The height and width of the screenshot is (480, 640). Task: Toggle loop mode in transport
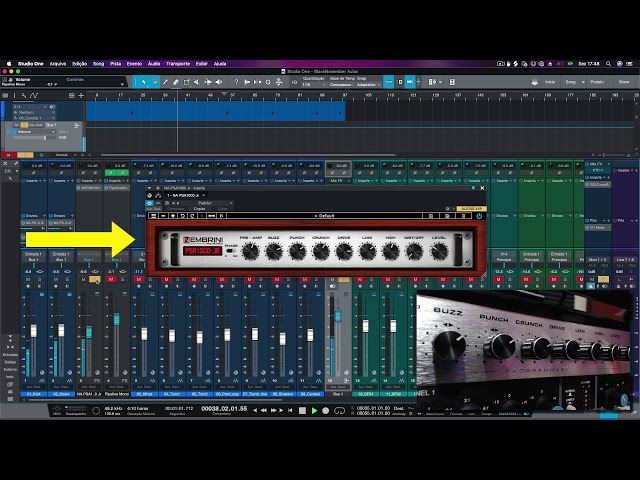coord(340,411)
